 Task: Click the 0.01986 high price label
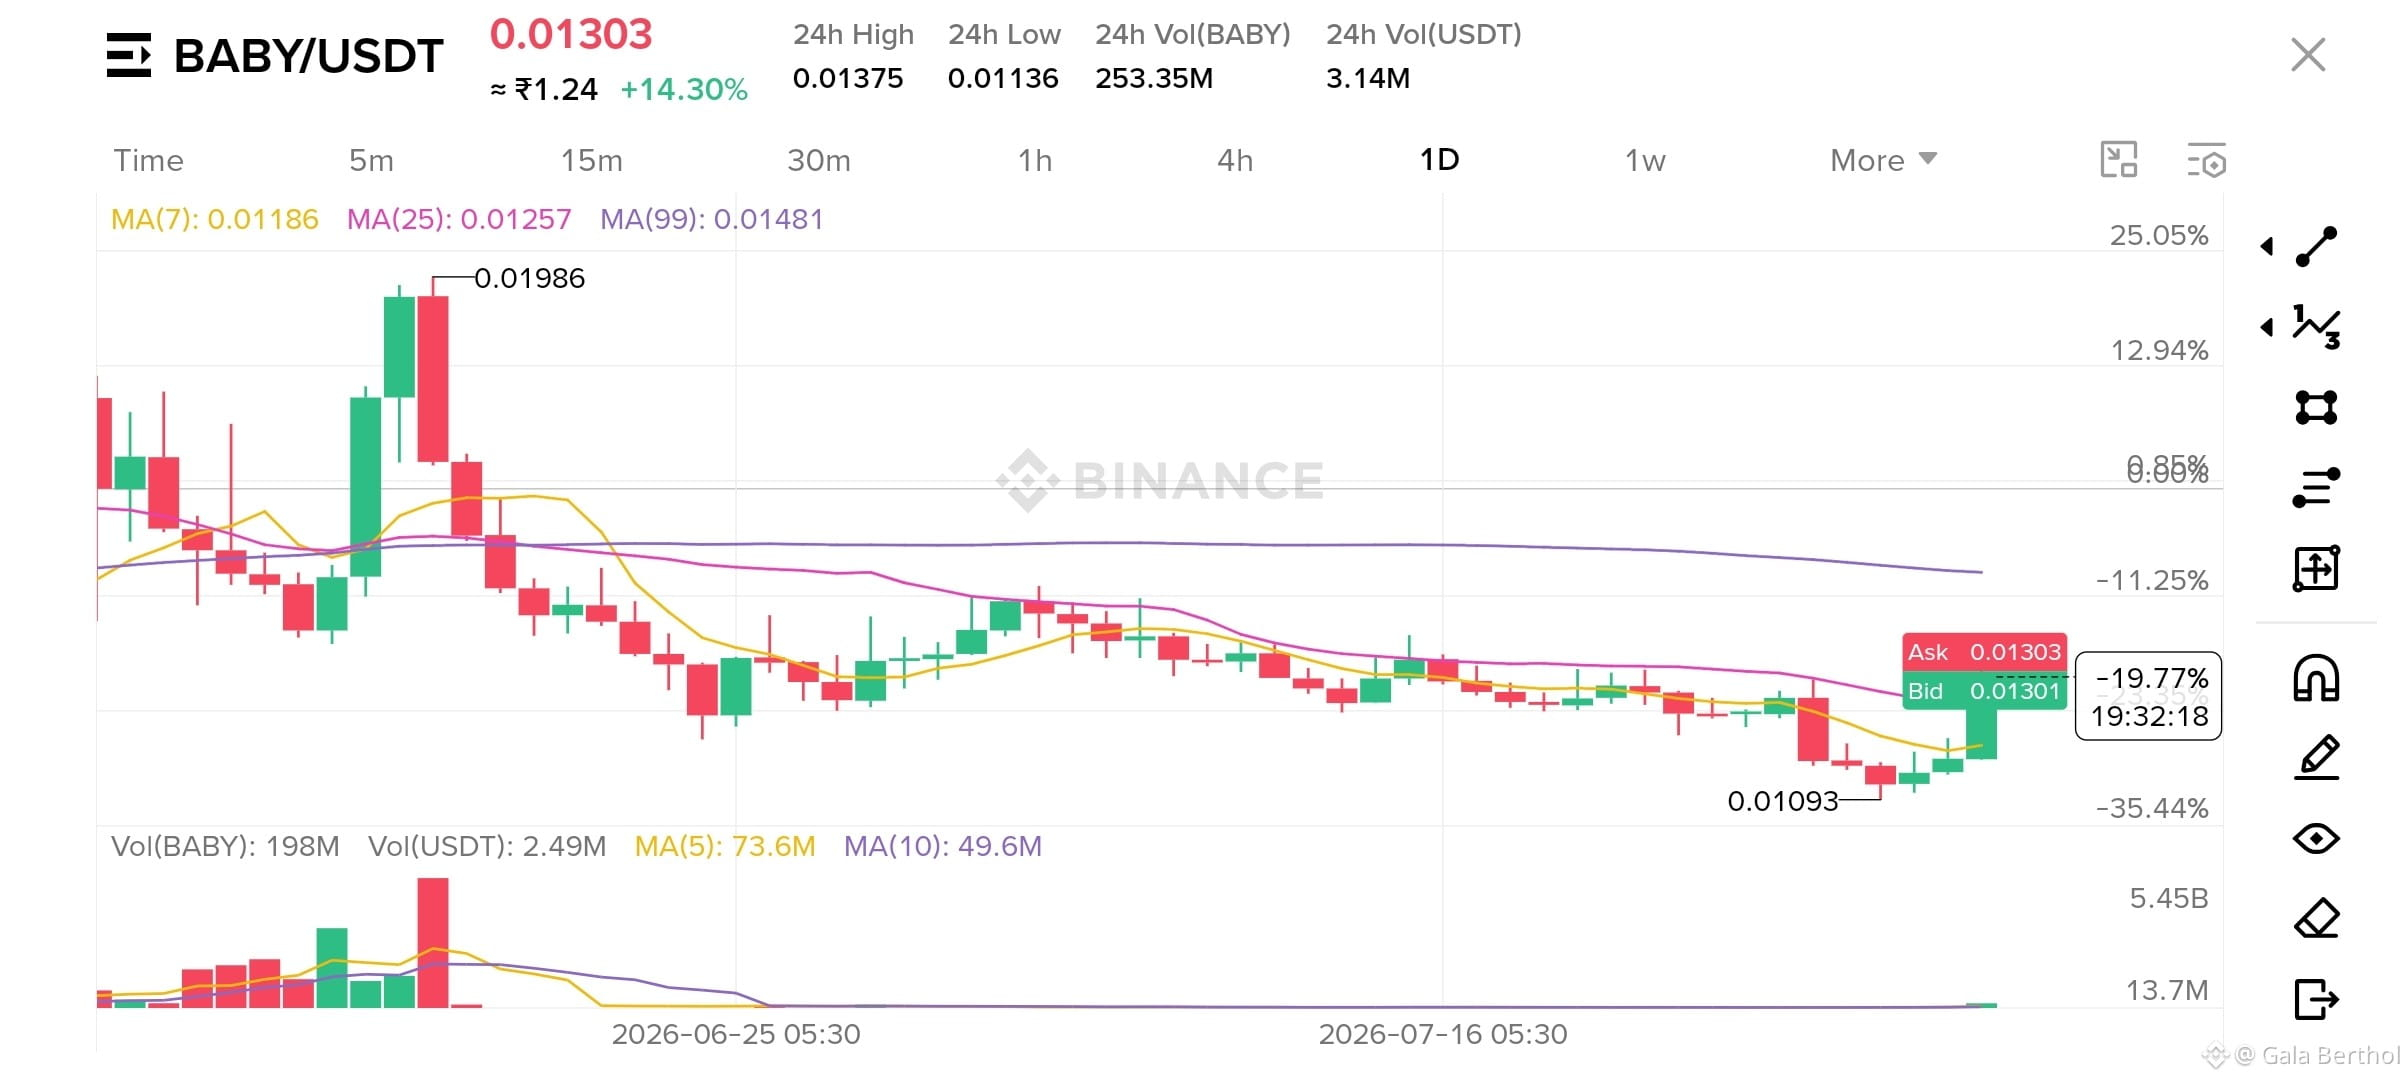529,278
